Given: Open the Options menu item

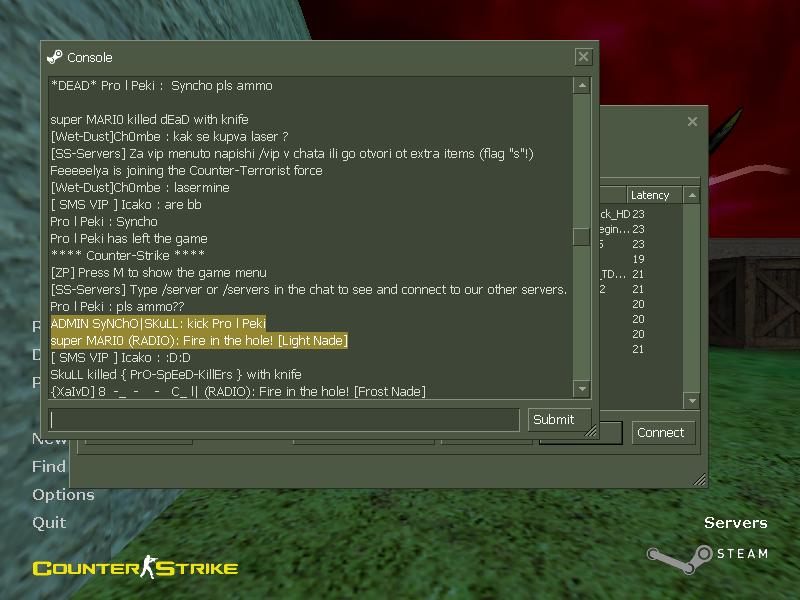Looking at the screenshot, I should [63, 494].
